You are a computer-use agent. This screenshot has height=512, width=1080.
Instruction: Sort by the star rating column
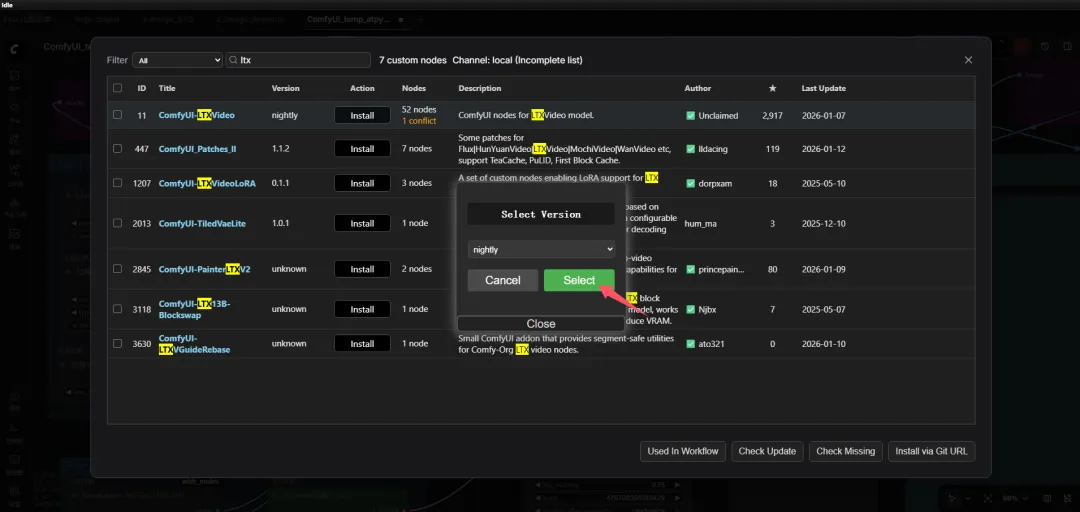773,88
